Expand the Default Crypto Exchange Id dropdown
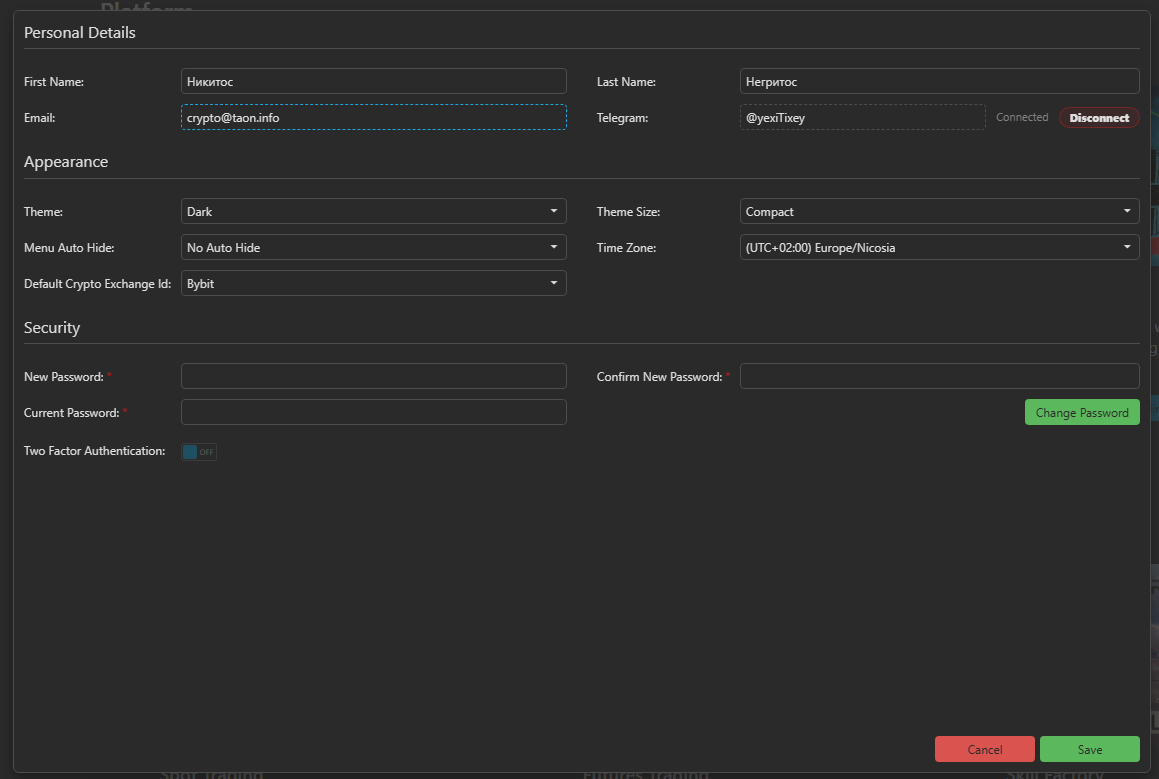Viewport: 1159px width, 779px height. (373, 283)
